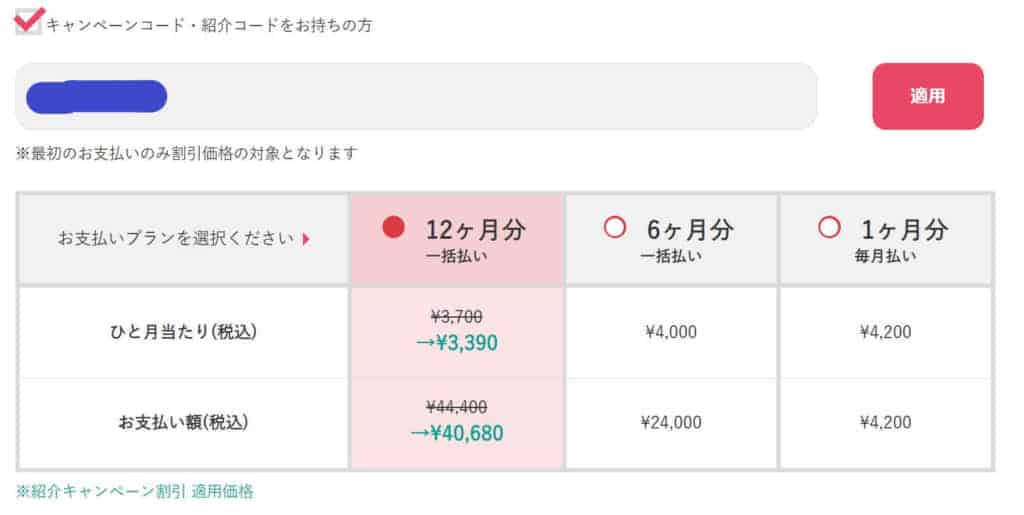Click the お支払い額(税込) row label
1024x515 pixels.
coord(183,422)
